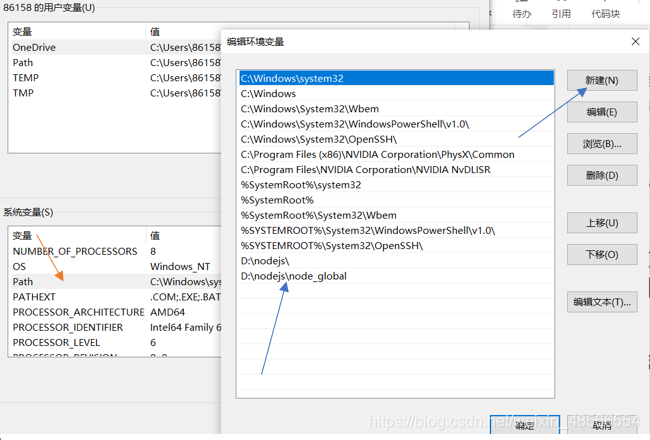650x440 pixels.
Task: Select D:\nodejs\node_global entry
Action: [x=396, y=276]
